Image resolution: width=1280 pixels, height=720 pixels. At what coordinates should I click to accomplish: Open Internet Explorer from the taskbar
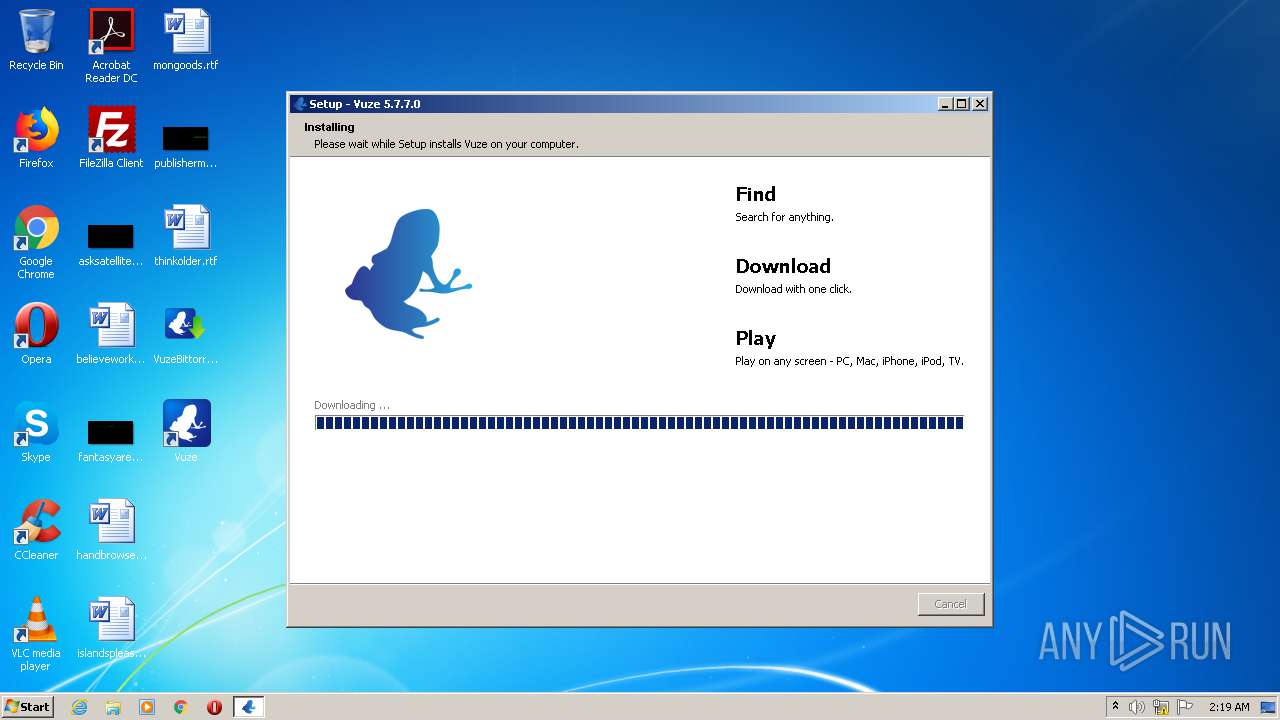click(80, 707)
